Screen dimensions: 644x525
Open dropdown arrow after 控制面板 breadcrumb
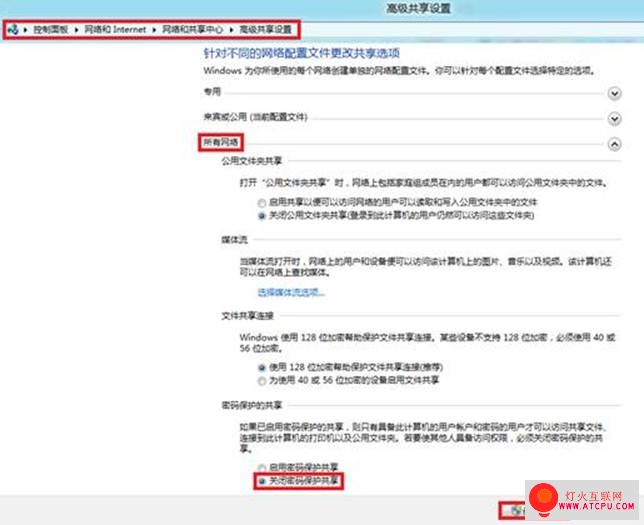(76, 30)
